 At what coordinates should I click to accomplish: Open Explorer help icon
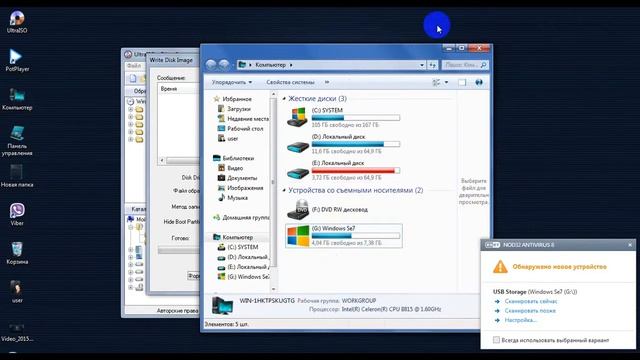point(479,82)
